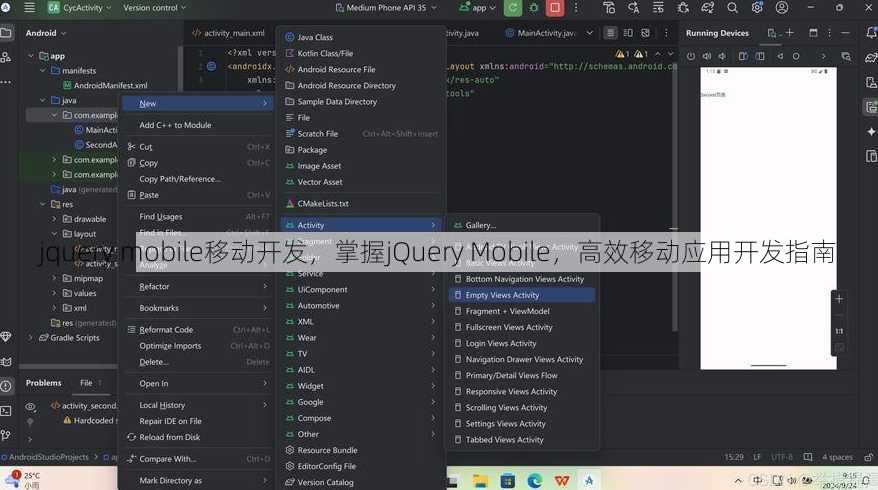Rotate emulator right

pos(760,56)
